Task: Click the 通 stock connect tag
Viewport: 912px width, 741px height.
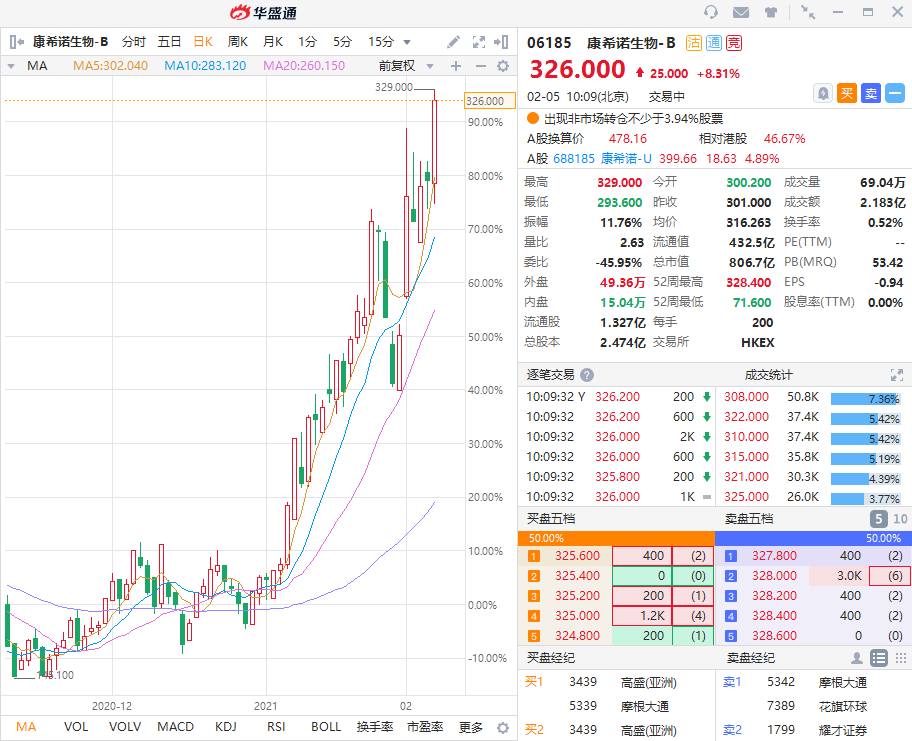Action: pos(714,43)
